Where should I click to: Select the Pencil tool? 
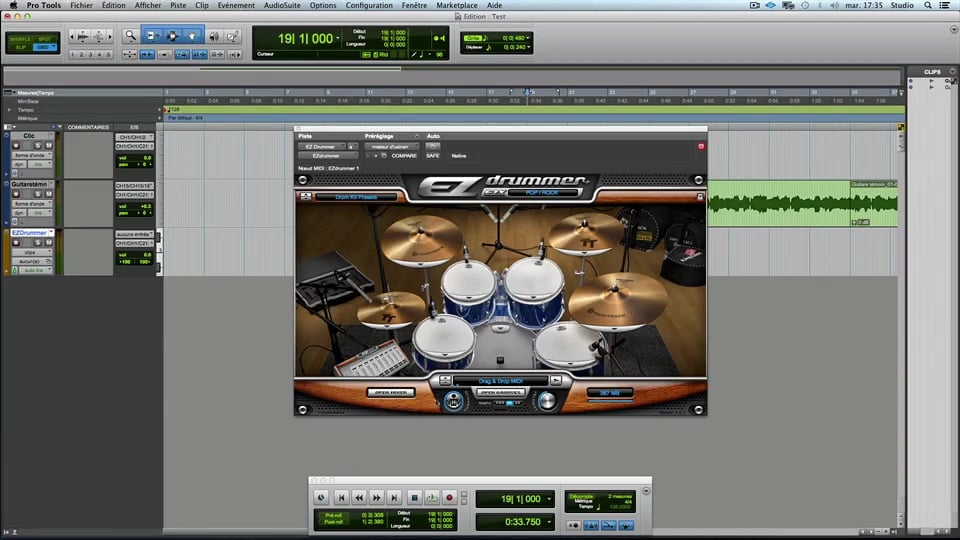233,37
